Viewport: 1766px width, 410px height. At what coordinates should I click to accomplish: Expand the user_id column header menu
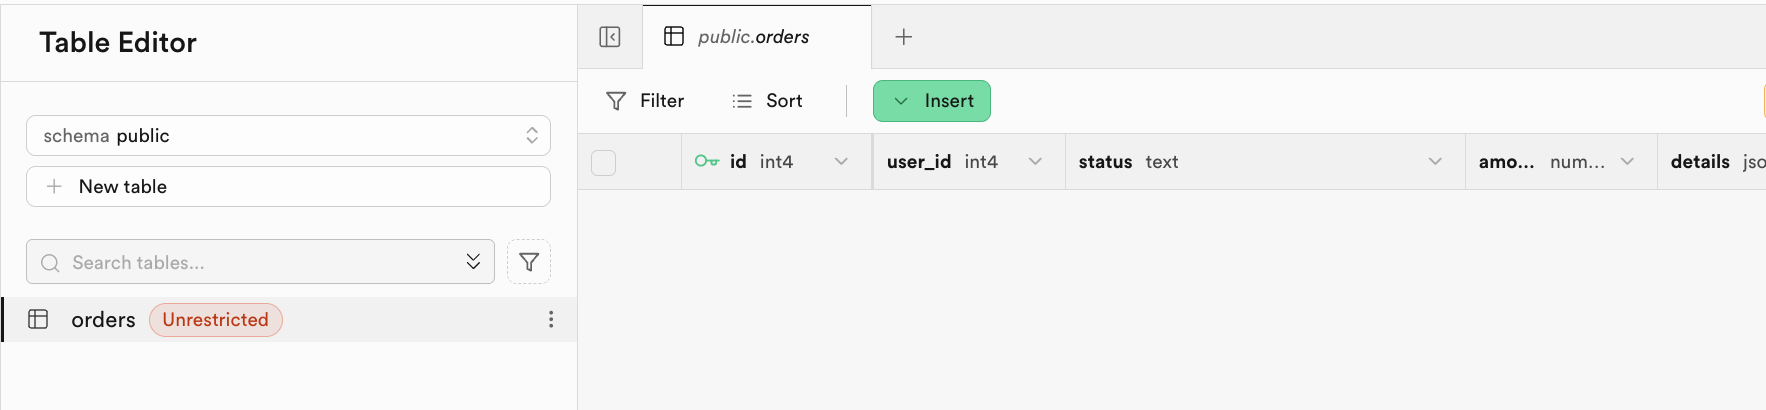click(1035, 161)
